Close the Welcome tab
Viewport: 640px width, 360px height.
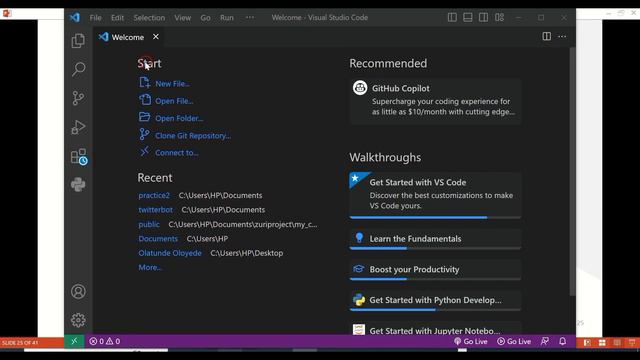click(x=156, y=37)
